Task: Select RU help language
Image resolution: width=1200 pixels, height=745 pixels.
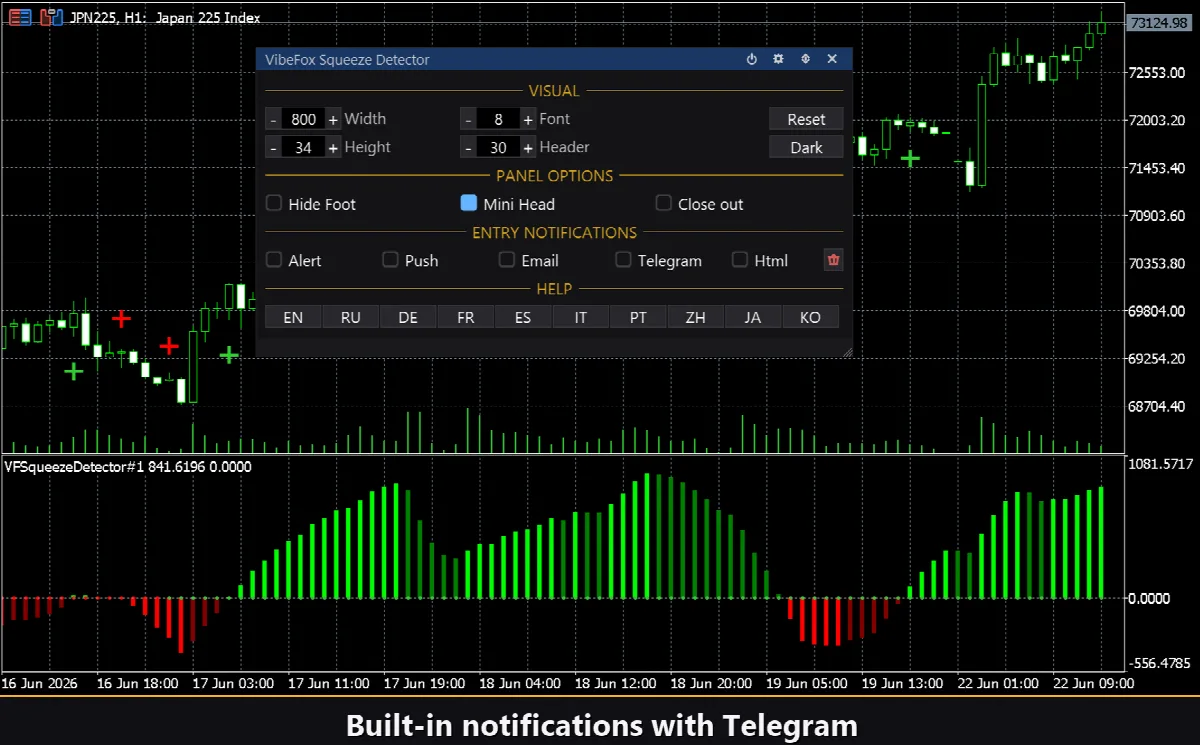Action: (x=351, y=317)
